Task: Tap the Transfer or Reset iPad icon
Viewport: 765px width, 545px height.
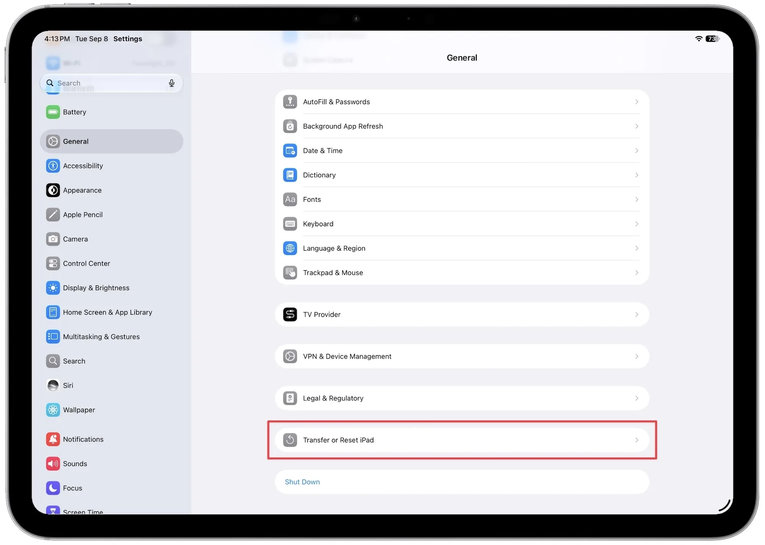Action: (x=290, y=440)
